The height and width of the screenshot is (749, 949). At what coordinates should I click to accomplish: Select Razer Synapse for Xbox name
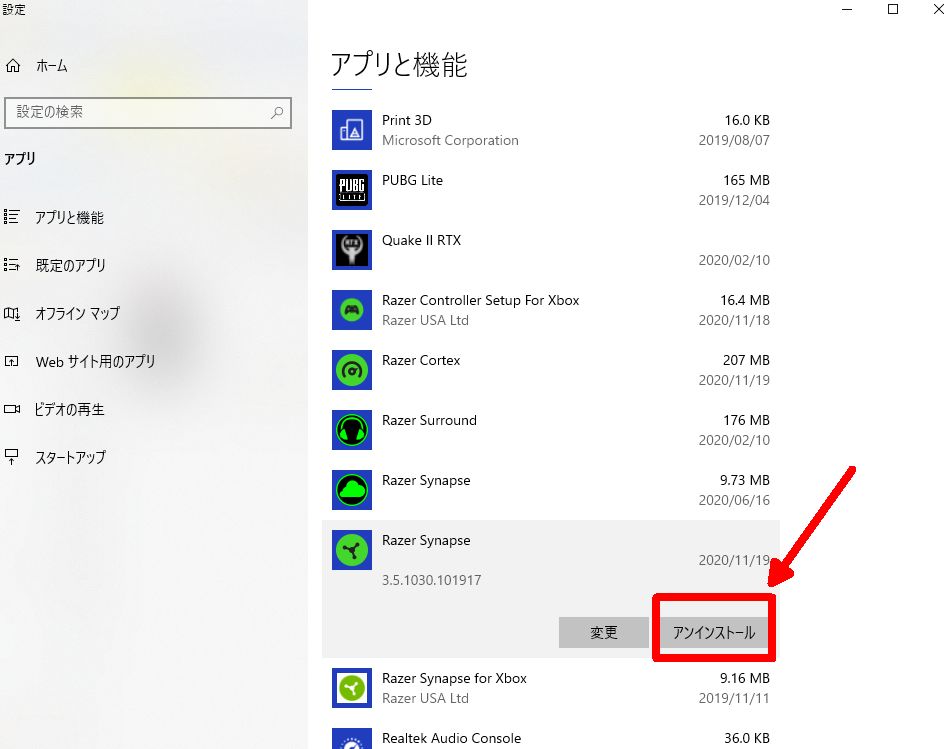pyautogui.click(x=454, y=678)
